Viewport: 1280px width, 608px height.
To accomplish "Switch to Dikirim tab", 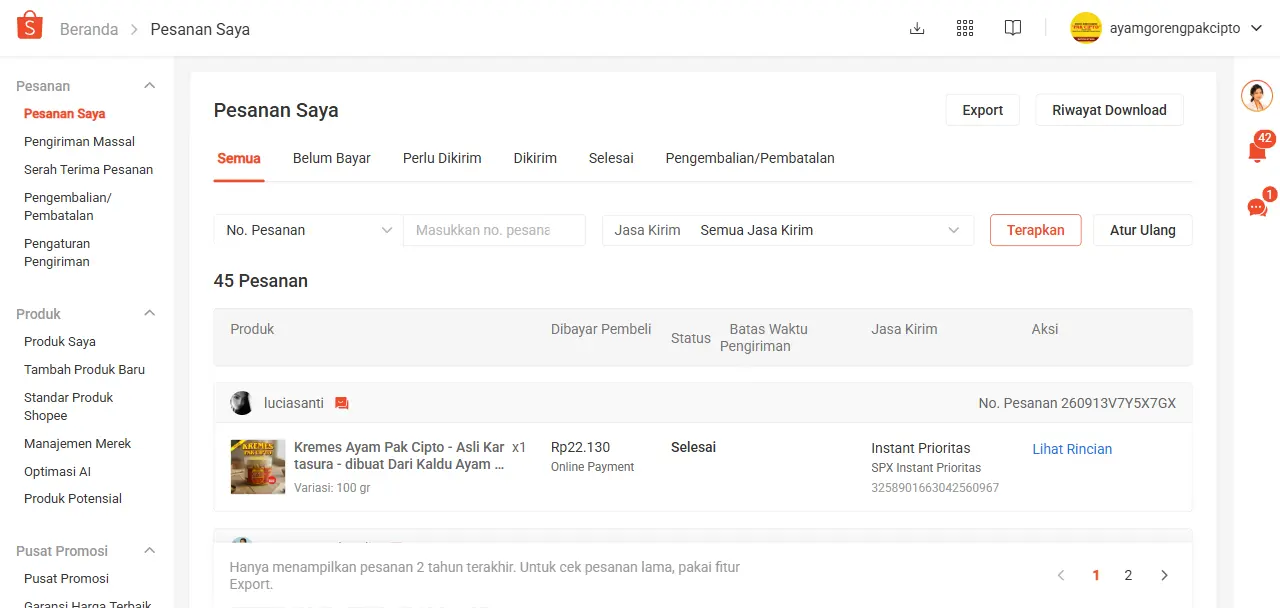I will 535,158.
